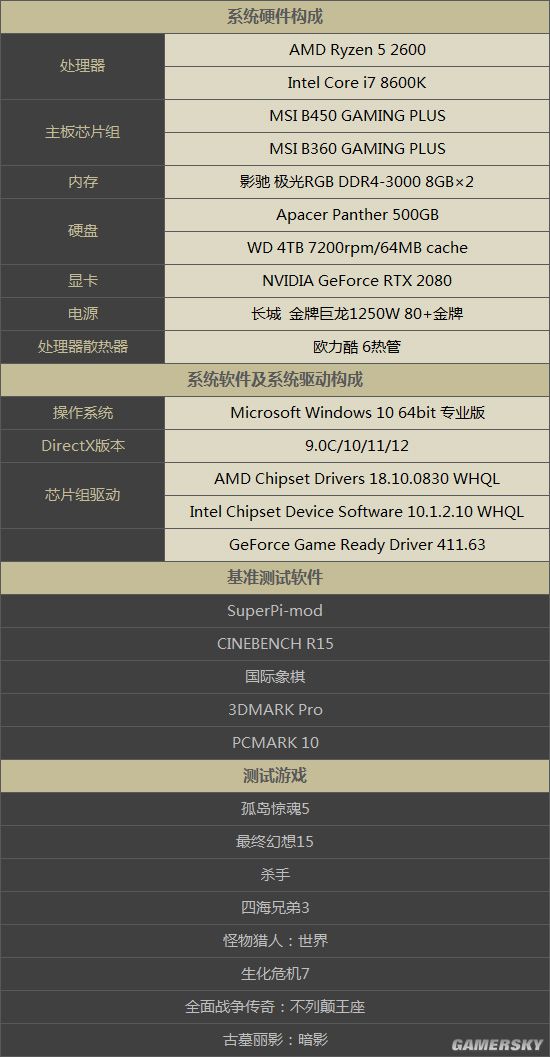Select the 杀手 game row
Screen dimensions: 550x1057
coord(275,876)
